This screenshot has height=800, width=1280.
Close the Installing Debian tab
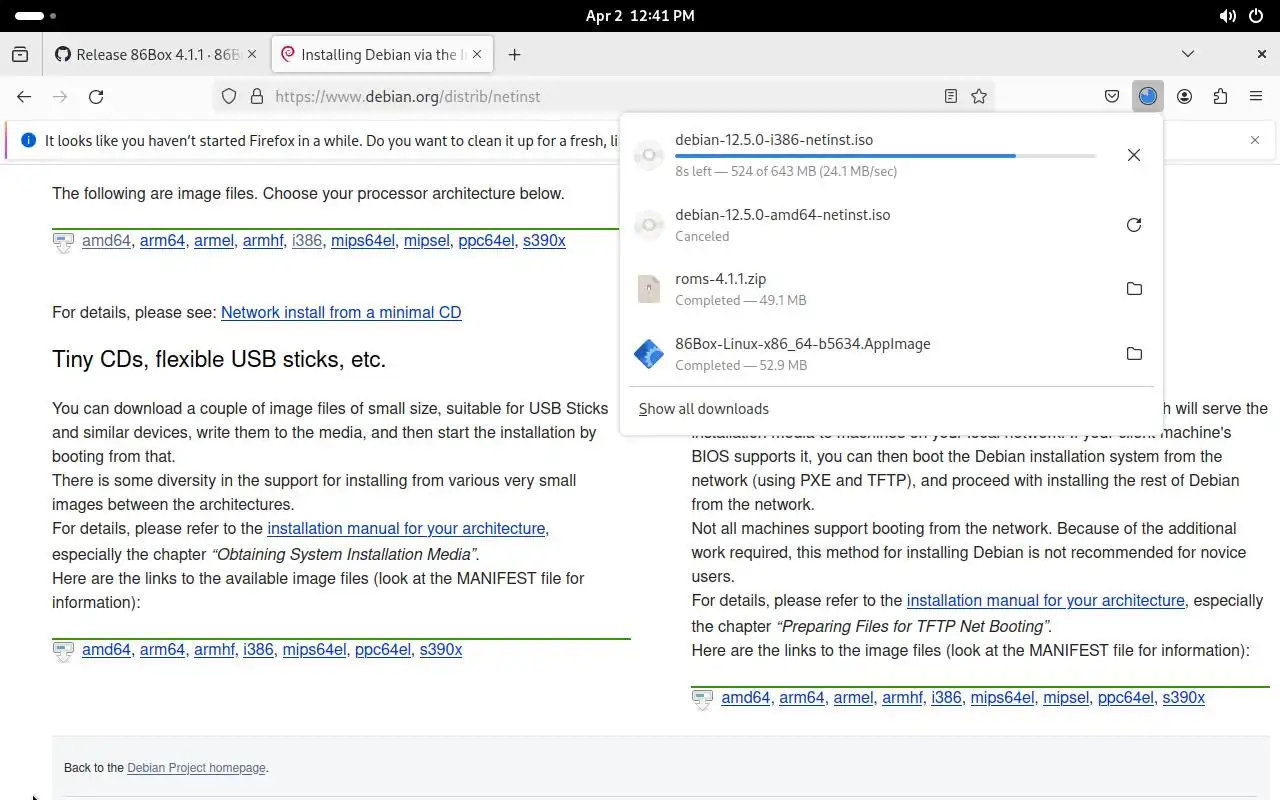[477, 55]
